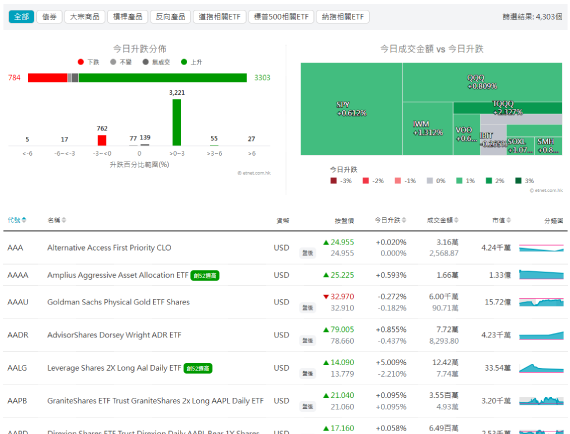The height and width of the screenshot is (434, 570).
Task: Click the -2% red legend swatch
Action: (366, 181)
